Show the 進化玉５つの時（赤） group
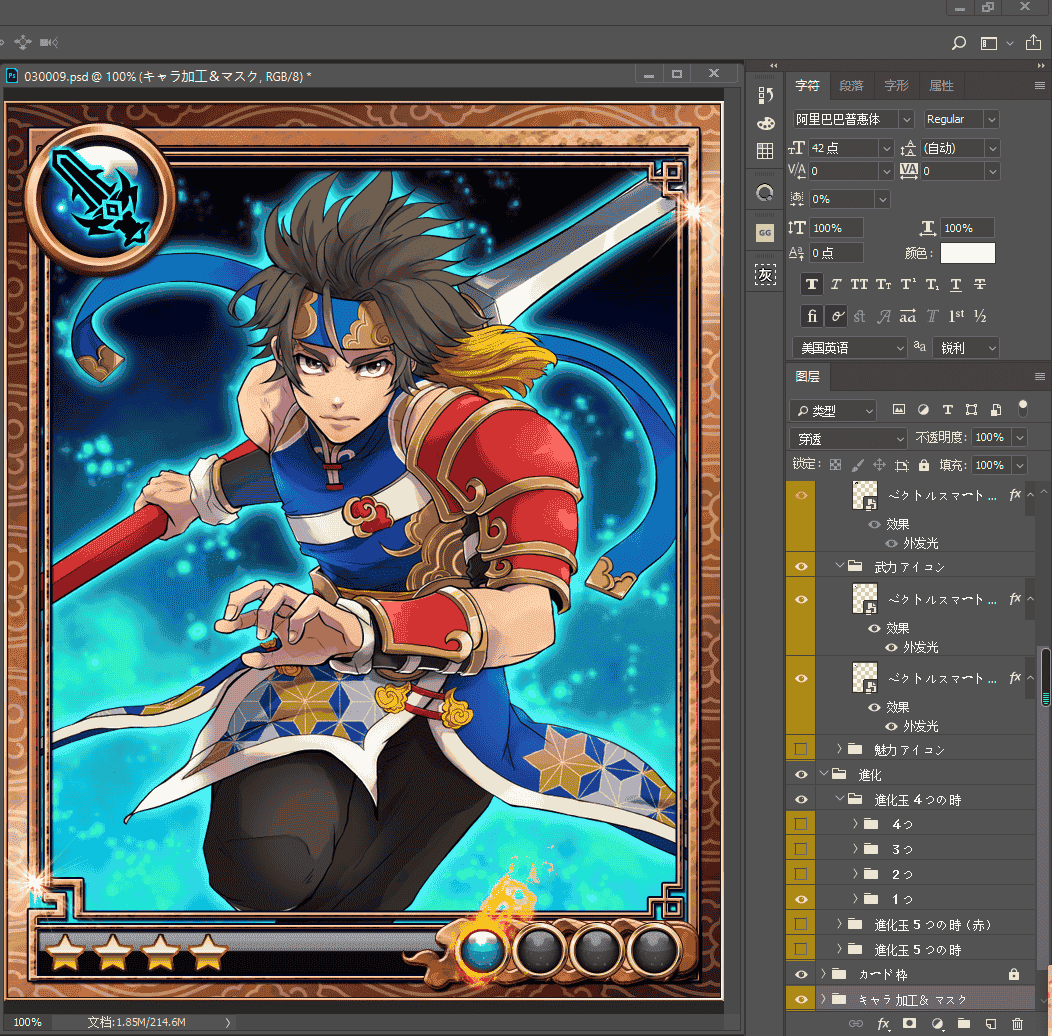 [800, 924]
